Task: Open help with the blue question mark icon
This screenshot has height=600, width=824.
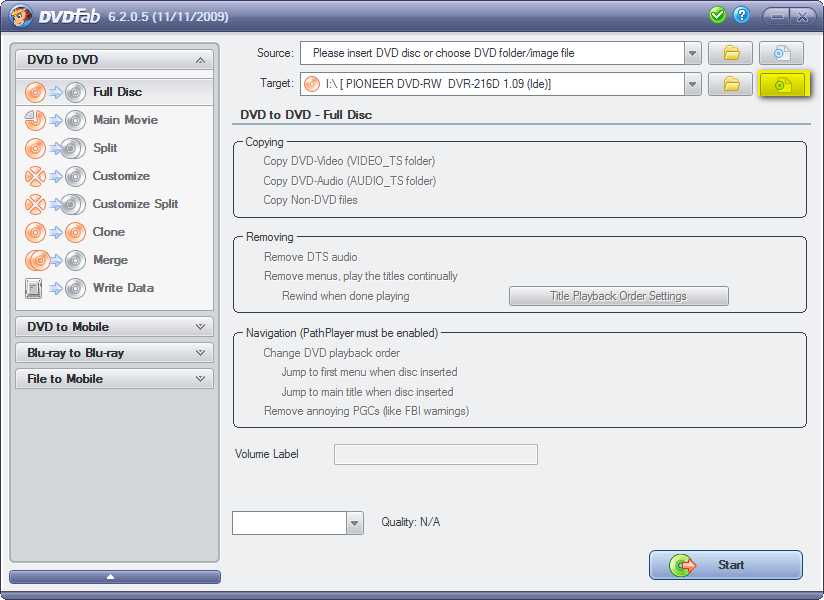Action: click(741, 15)
